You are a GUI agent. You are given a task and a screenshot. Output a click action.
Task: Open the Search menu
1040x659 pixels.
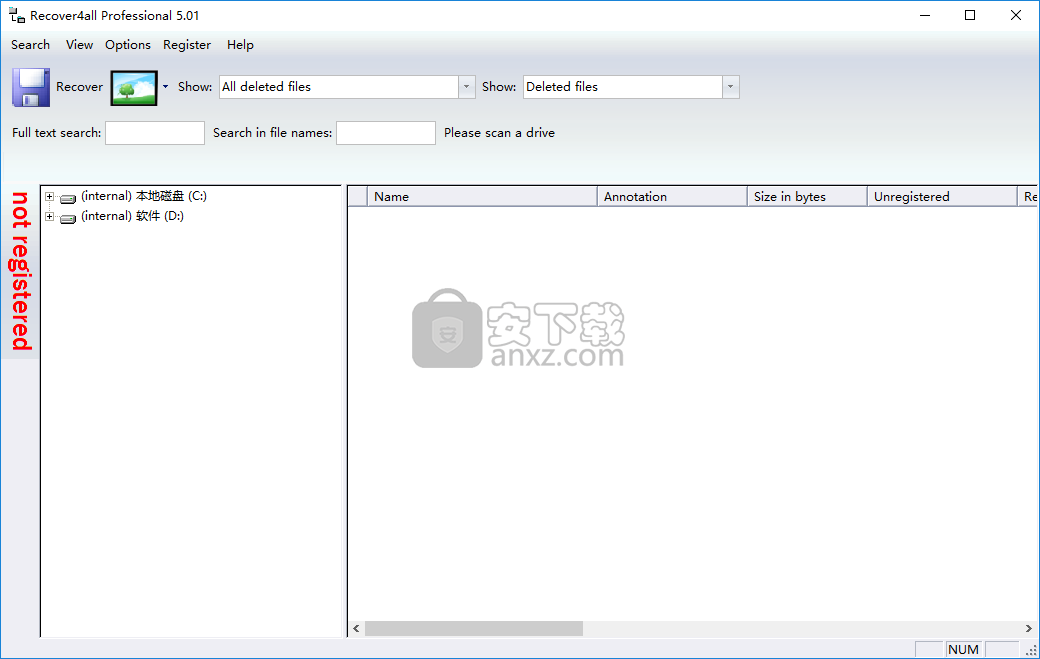pos(31,44)
